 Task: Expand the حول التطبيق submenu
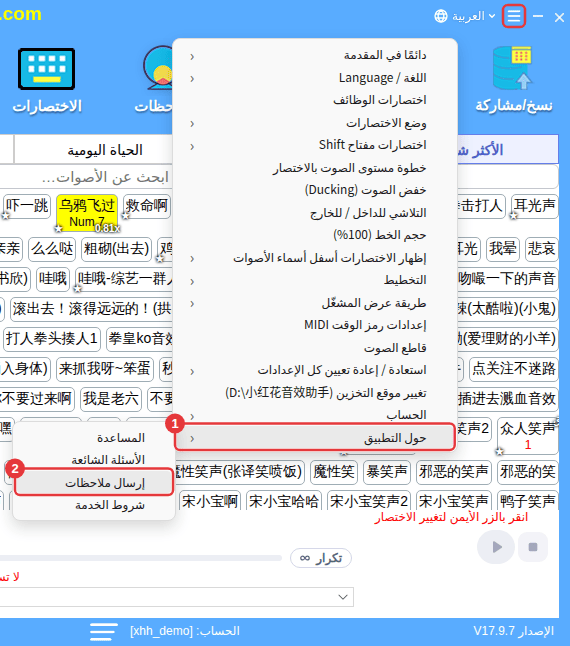tap(315, 438)
